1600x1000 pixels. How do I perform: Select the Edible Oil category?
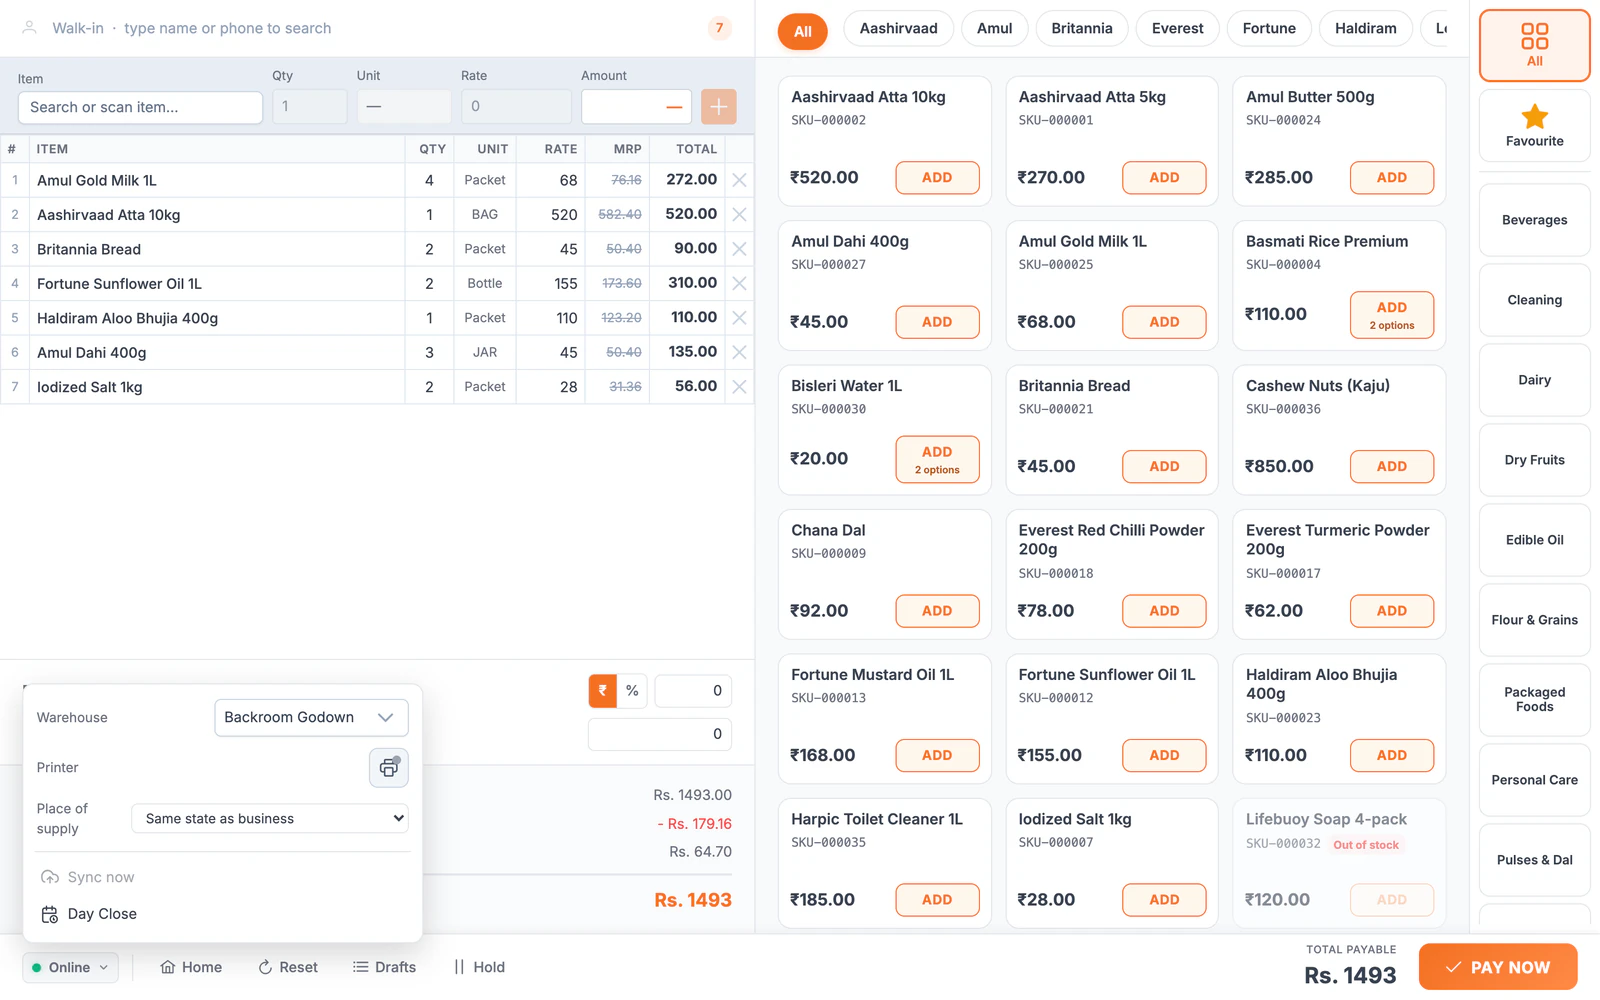tap(1534, 540)
